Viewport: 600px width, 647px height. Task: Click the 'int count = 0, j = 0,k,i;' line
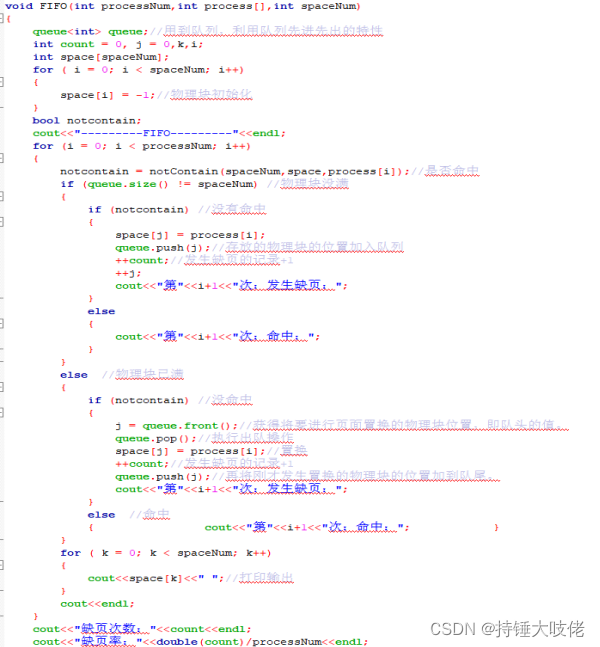(118, 45)
